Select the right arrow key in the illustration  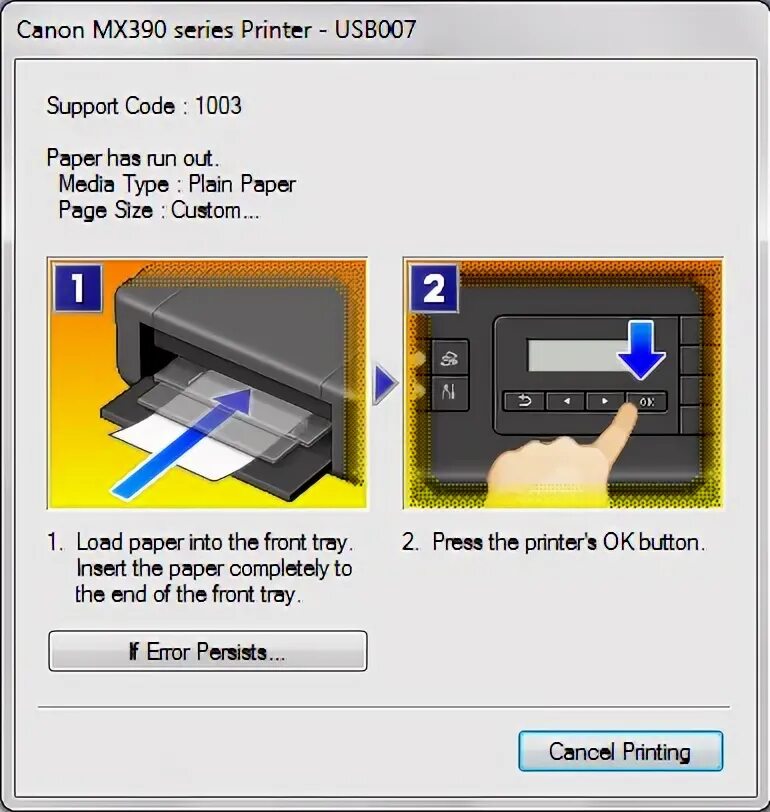[604, 401]
